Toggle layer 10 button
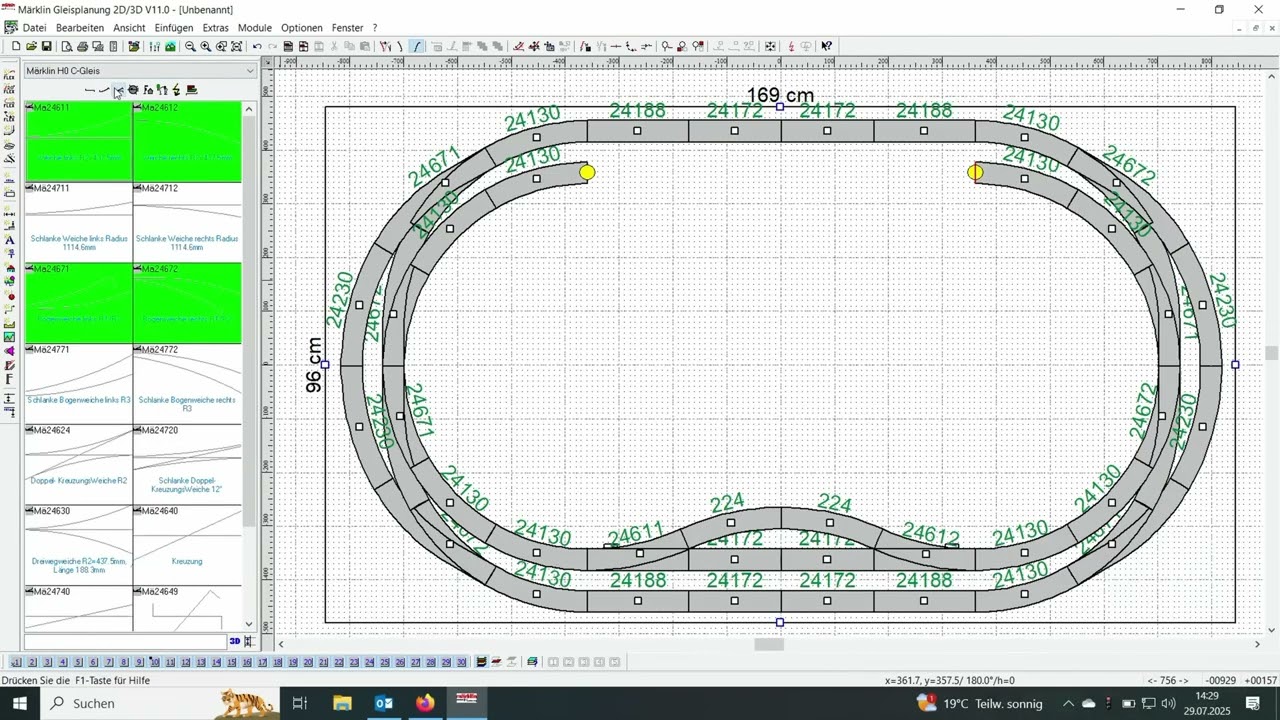 click(155, 662)
